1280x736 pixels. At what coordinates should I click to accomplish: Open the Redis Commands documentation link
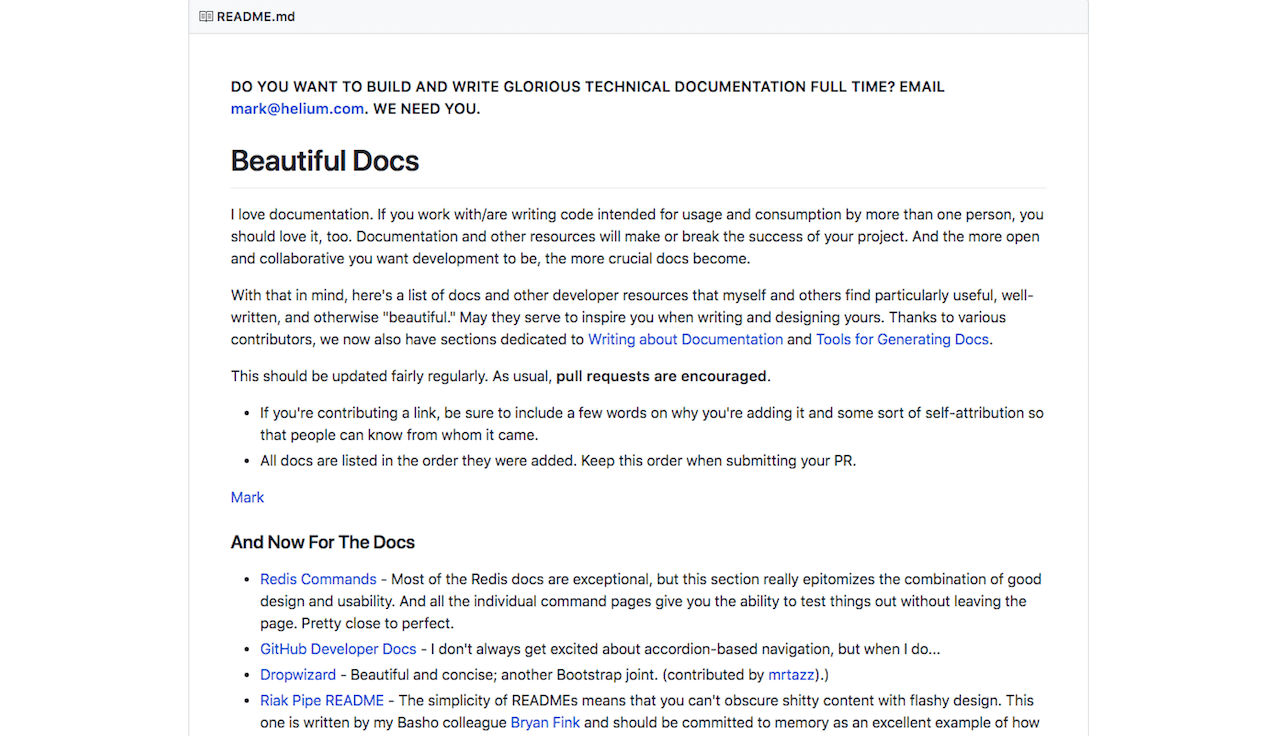(318, 578)
